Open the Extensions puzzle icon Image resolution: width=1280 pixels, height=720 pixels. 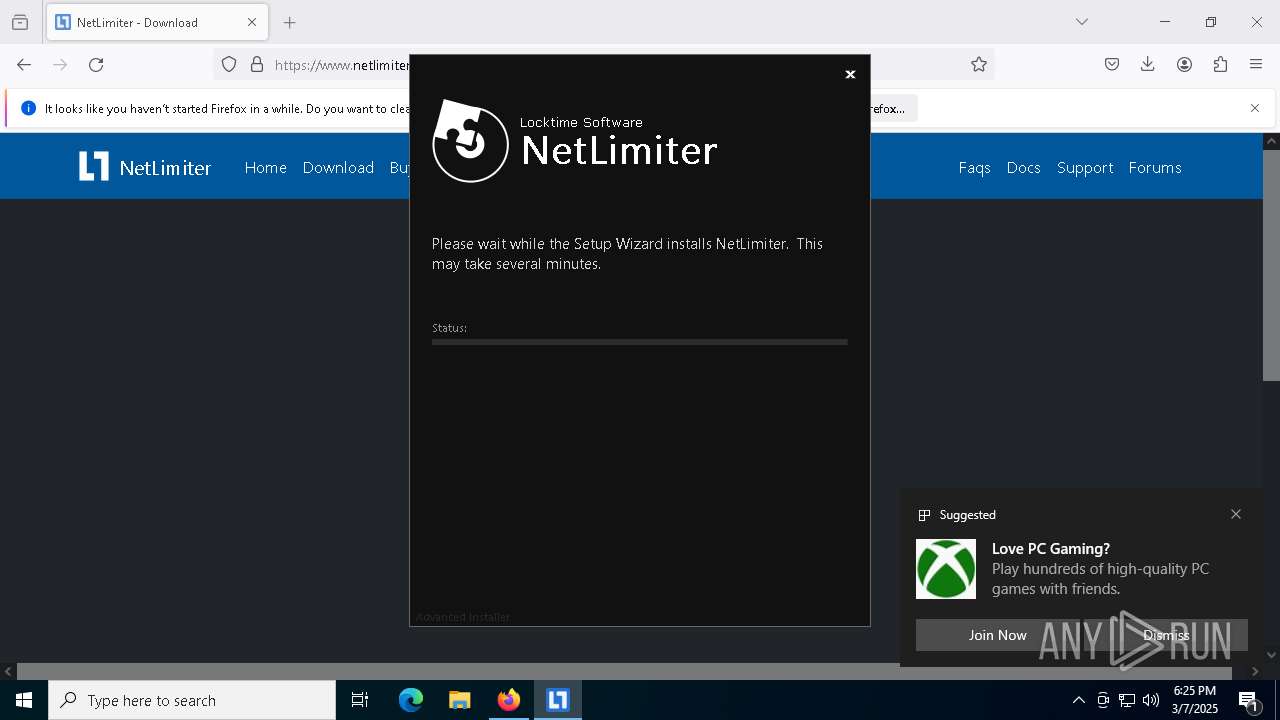[x=1220, y=65]
